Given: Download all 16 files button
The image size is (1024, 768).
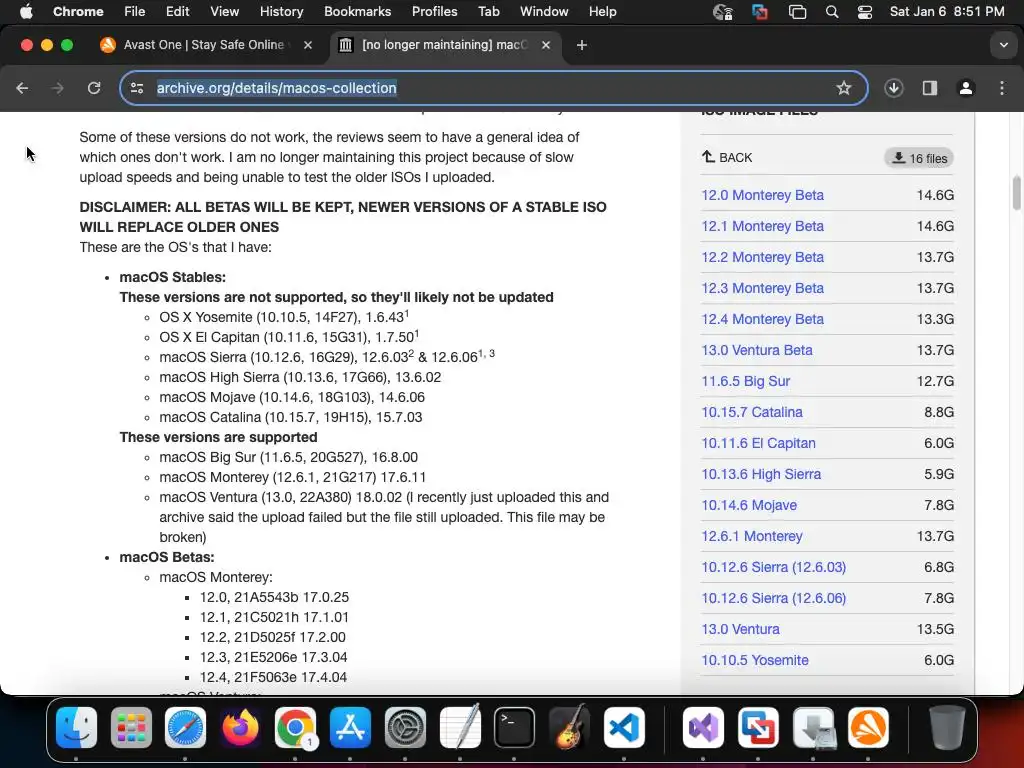Looking at the screenshot, I should click(x=919, y=158).
